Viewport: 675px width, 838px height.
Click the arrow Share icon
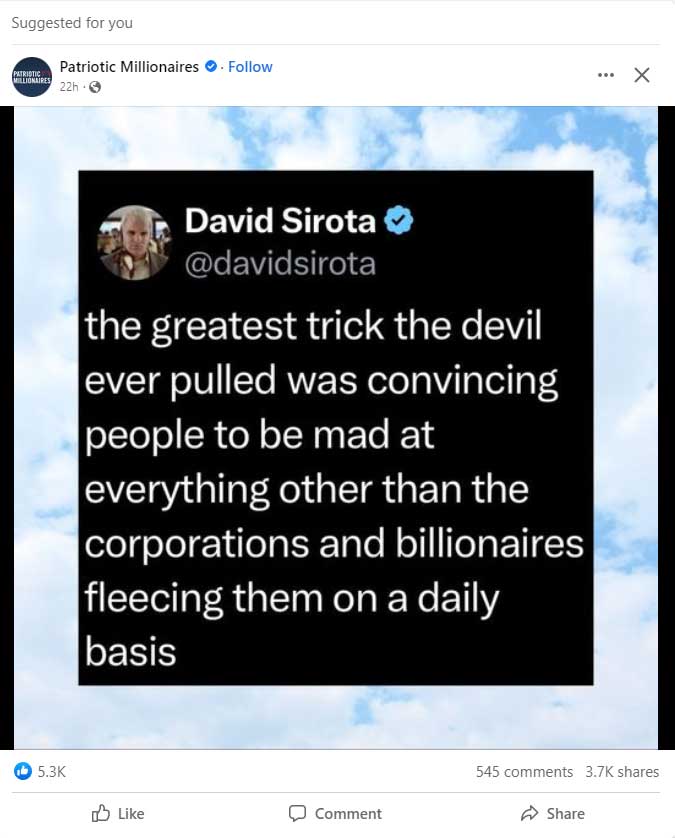[529, 813]
